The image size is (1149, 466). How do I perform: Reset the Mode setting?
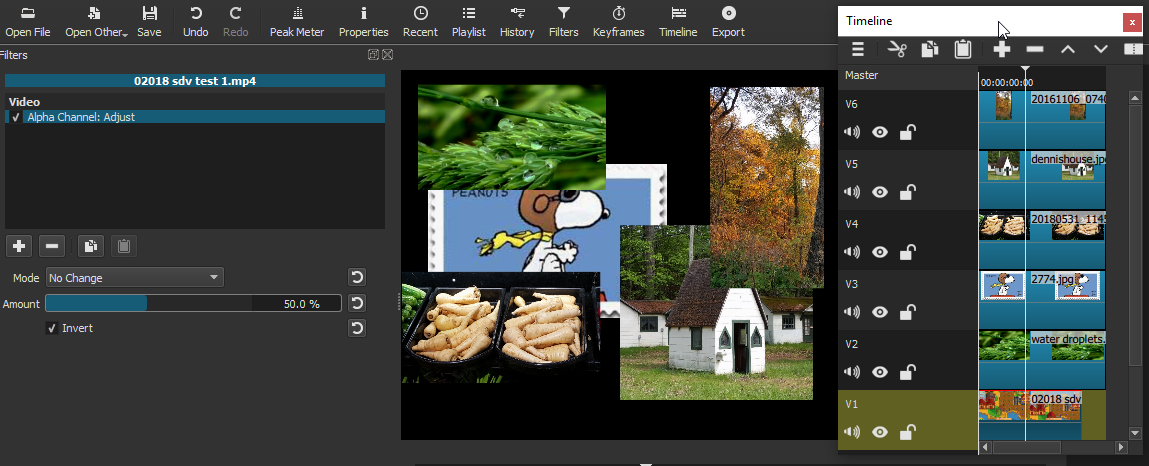(357, 277)
